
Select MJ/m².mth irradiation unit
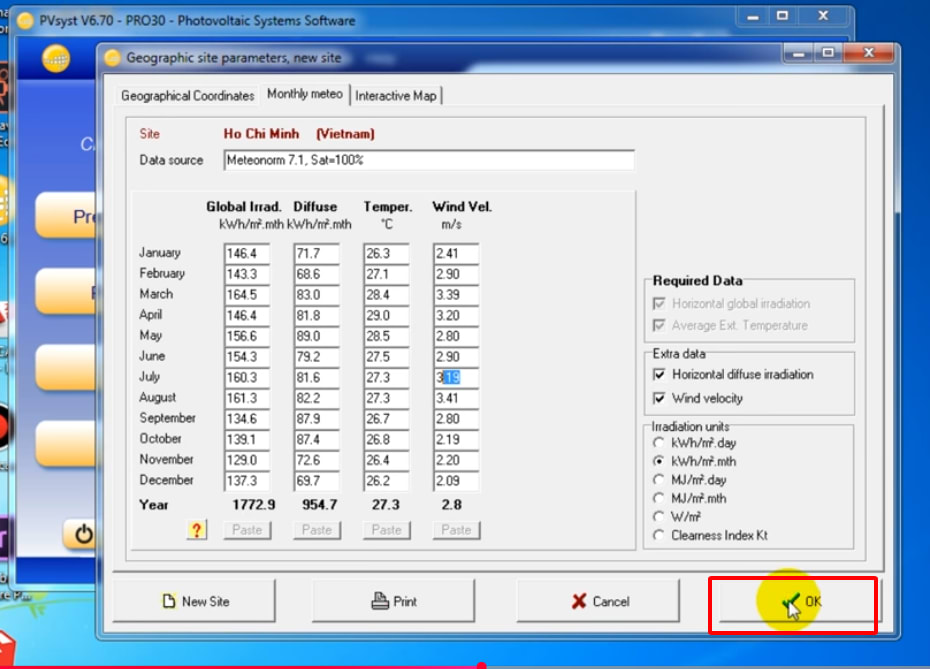pyautogui.click(x=658, y=498)
